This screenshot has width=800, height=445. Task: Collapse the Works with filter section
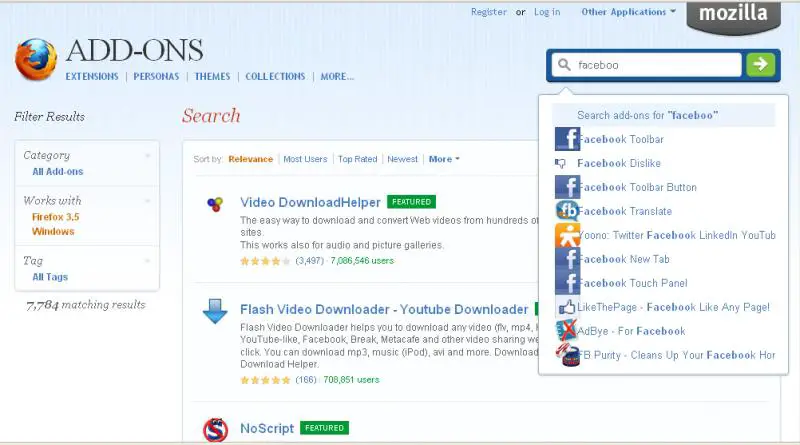coord(148,201)
